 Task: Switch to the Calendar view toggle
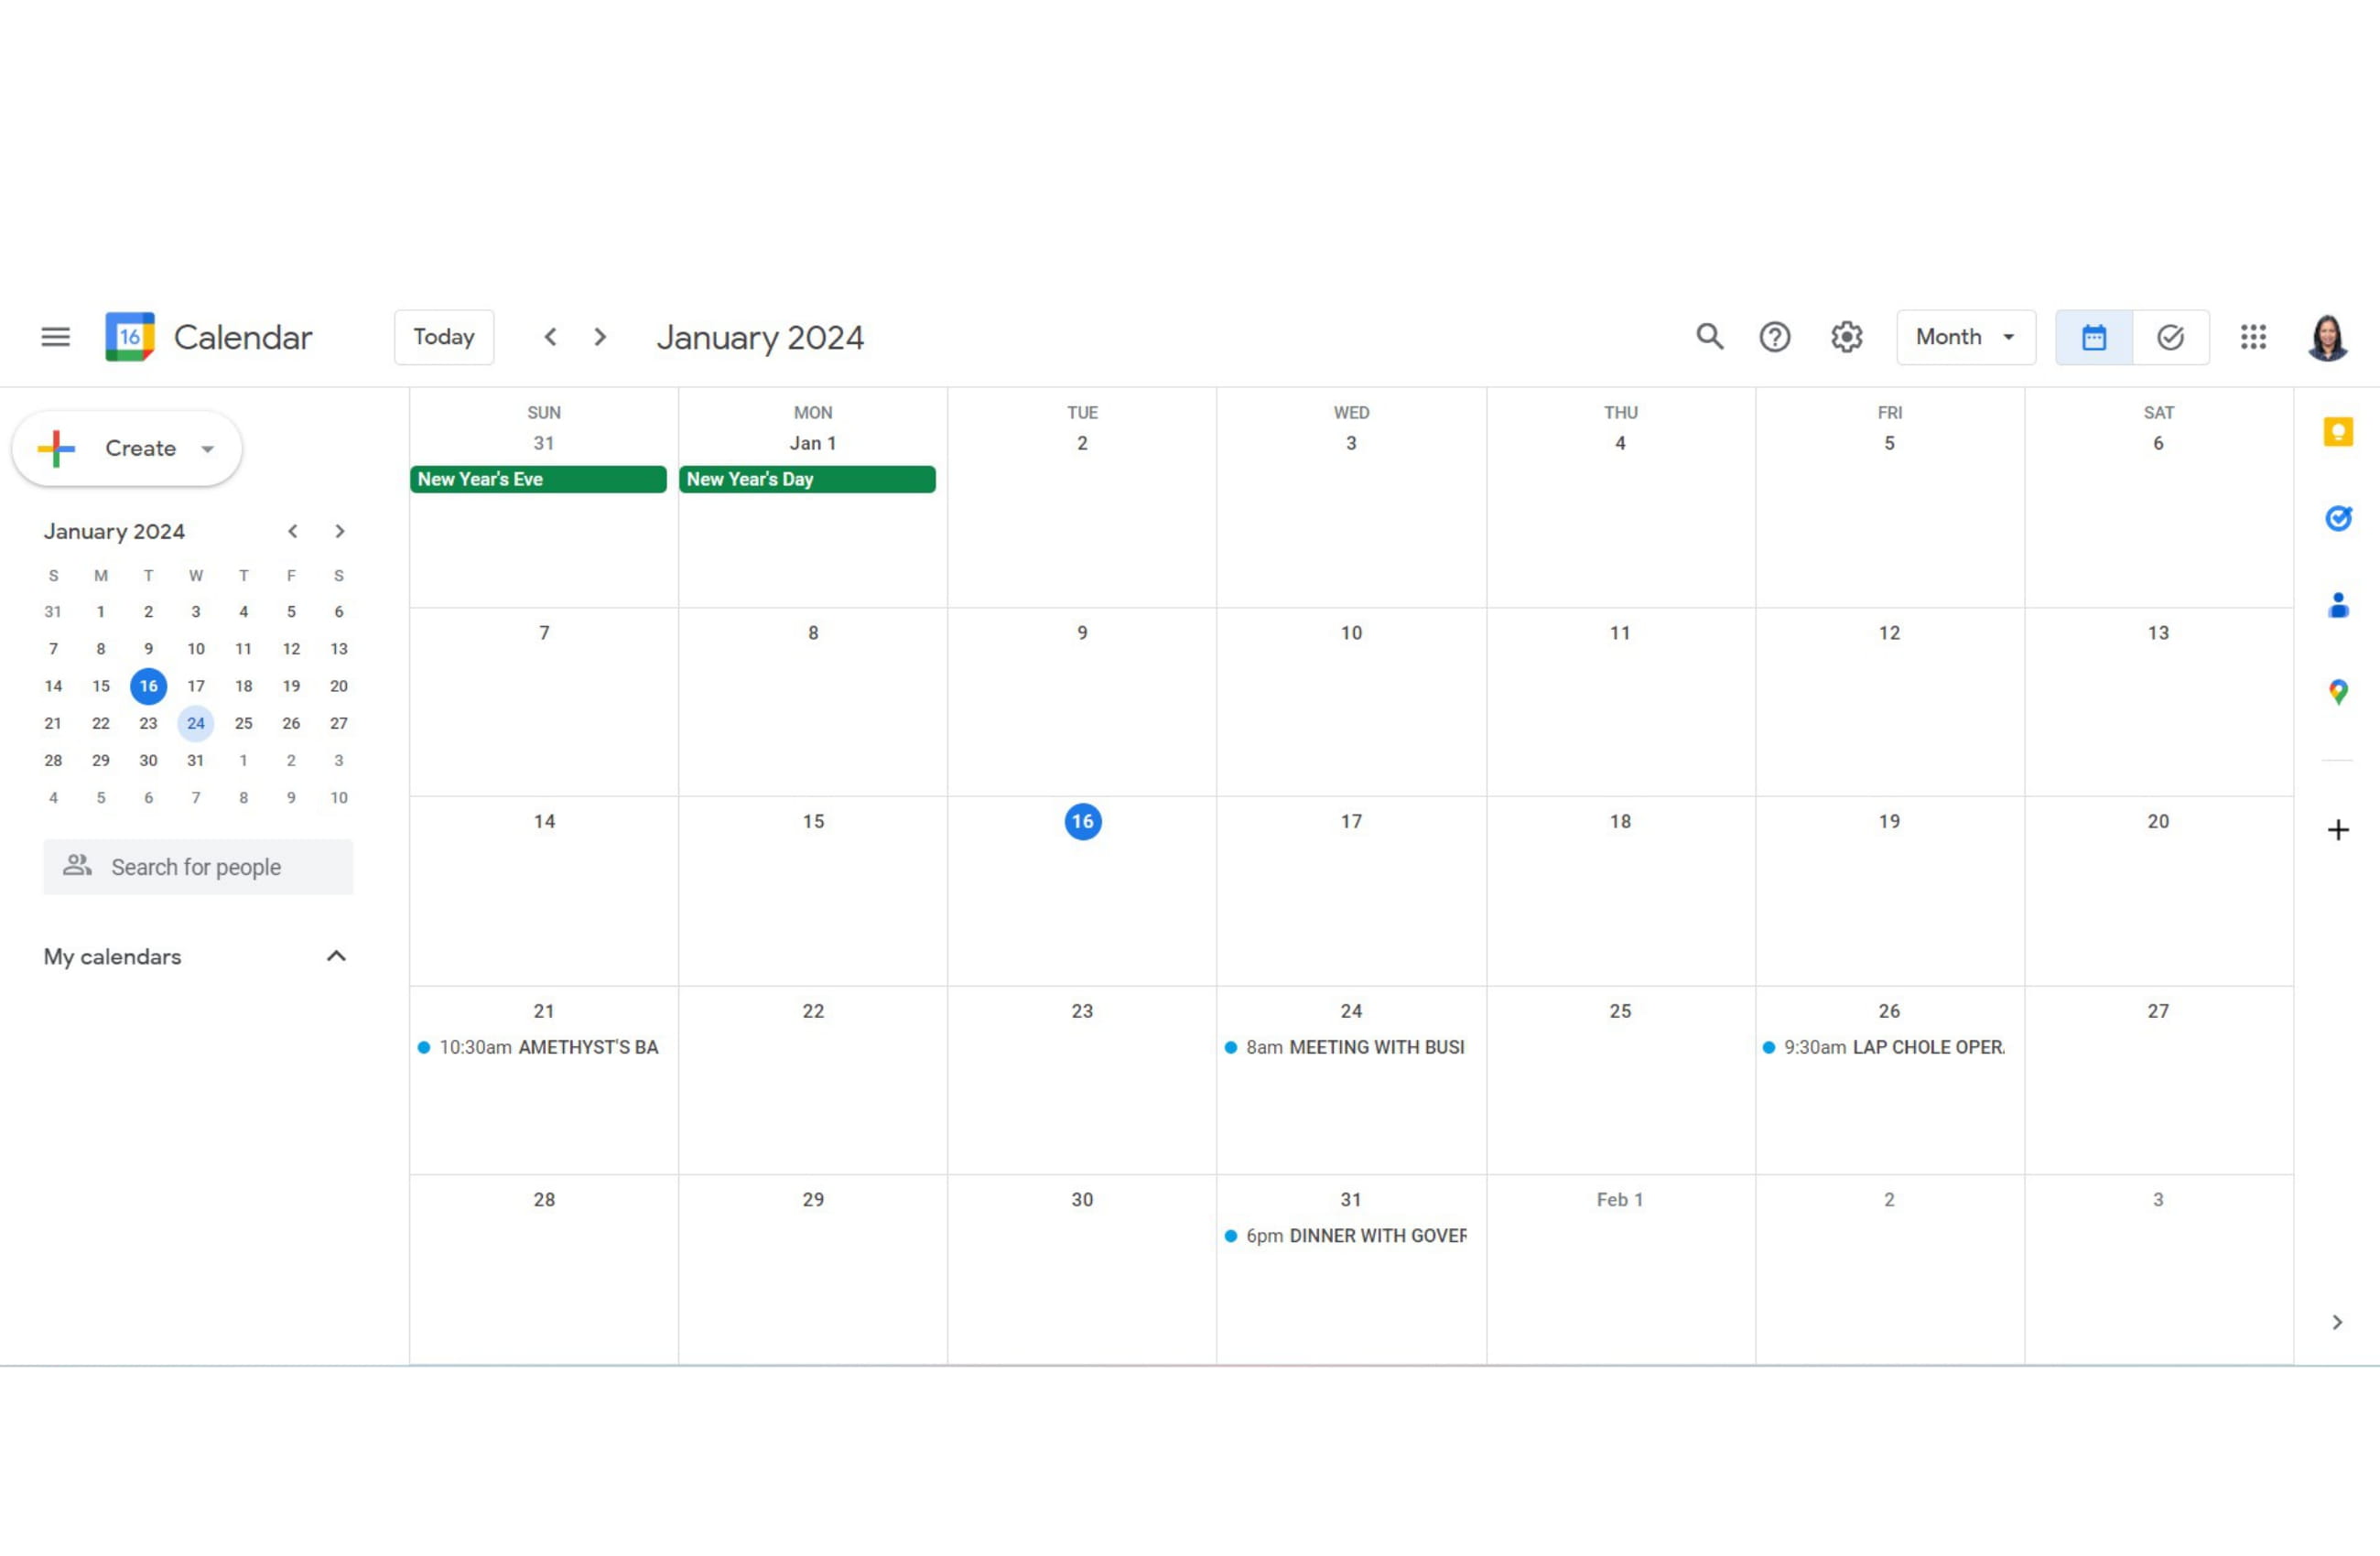[x=2093, y=337]
